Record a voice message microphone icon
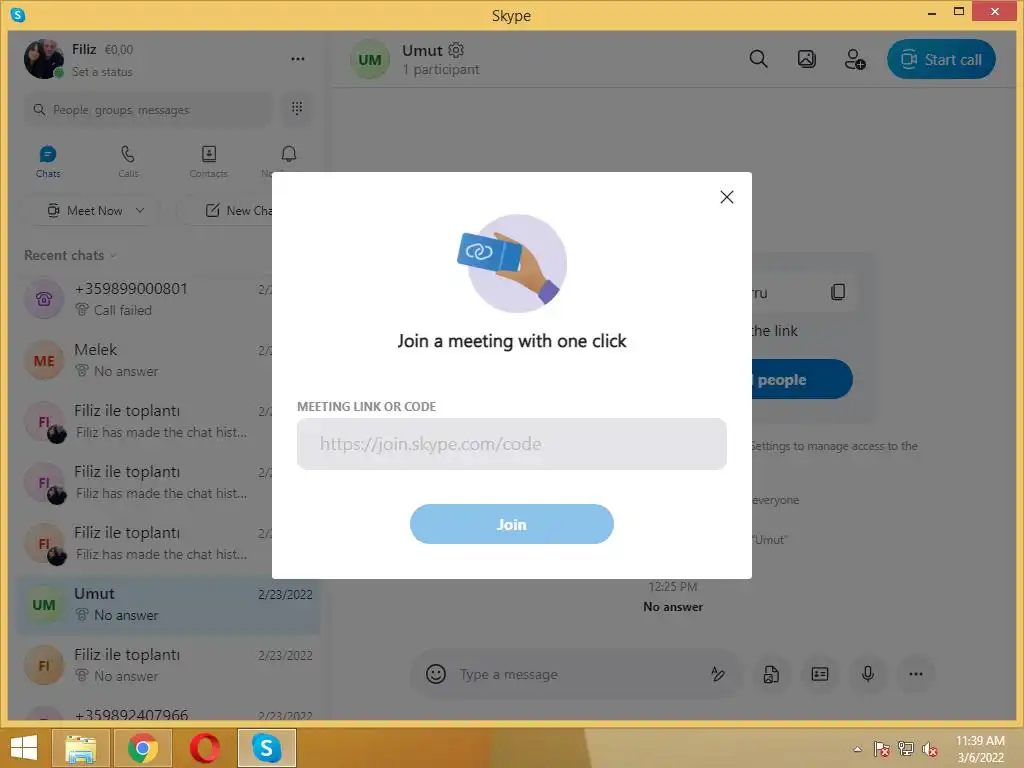This screenshot has width=1024, height=768. tap(868, 673)
